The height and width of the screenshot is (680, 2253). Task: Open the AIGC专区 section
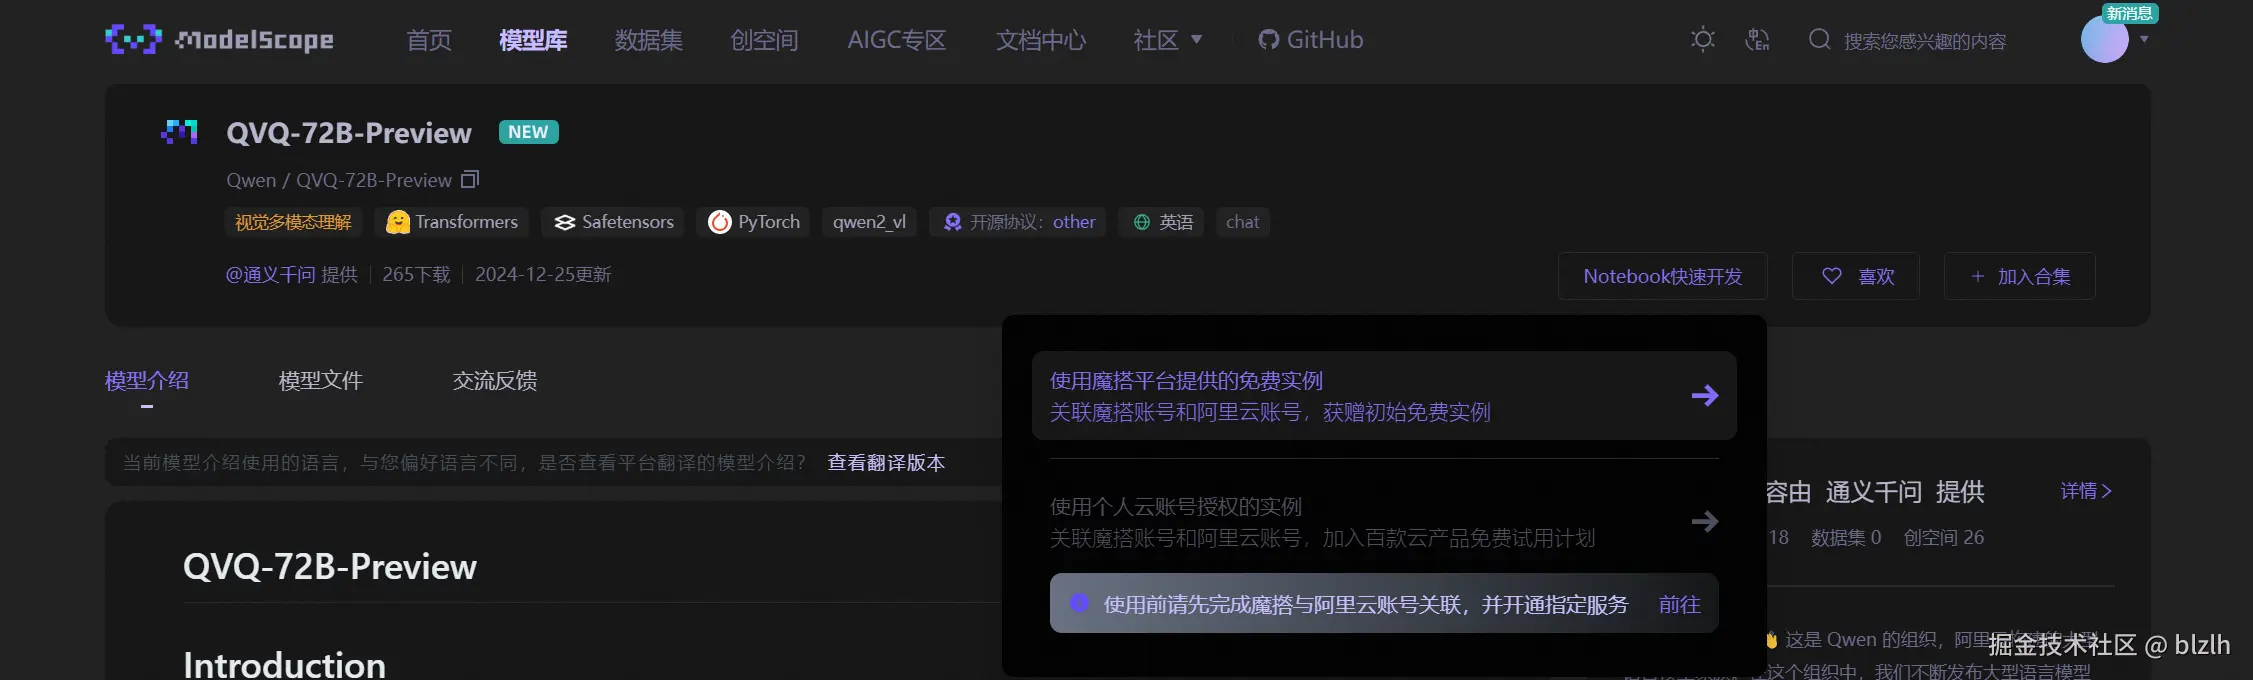[897, 40]
